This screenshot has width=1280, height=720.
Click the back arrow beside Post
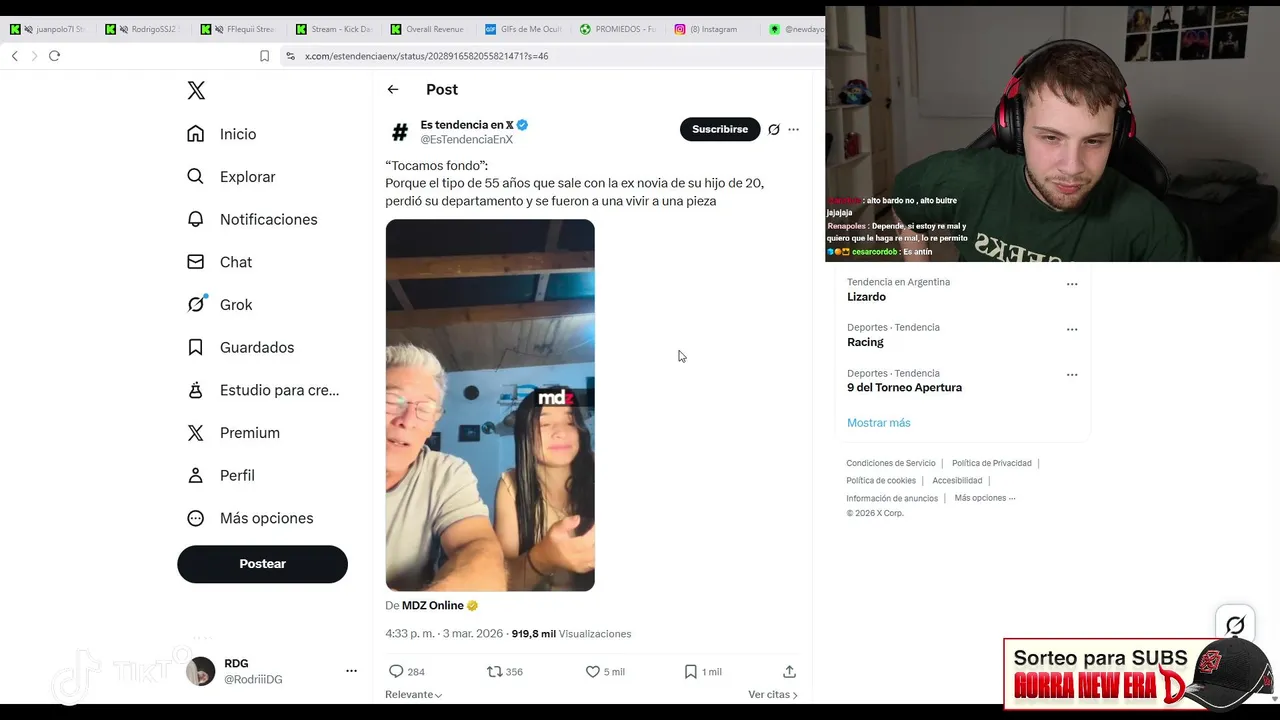[393, 90]
